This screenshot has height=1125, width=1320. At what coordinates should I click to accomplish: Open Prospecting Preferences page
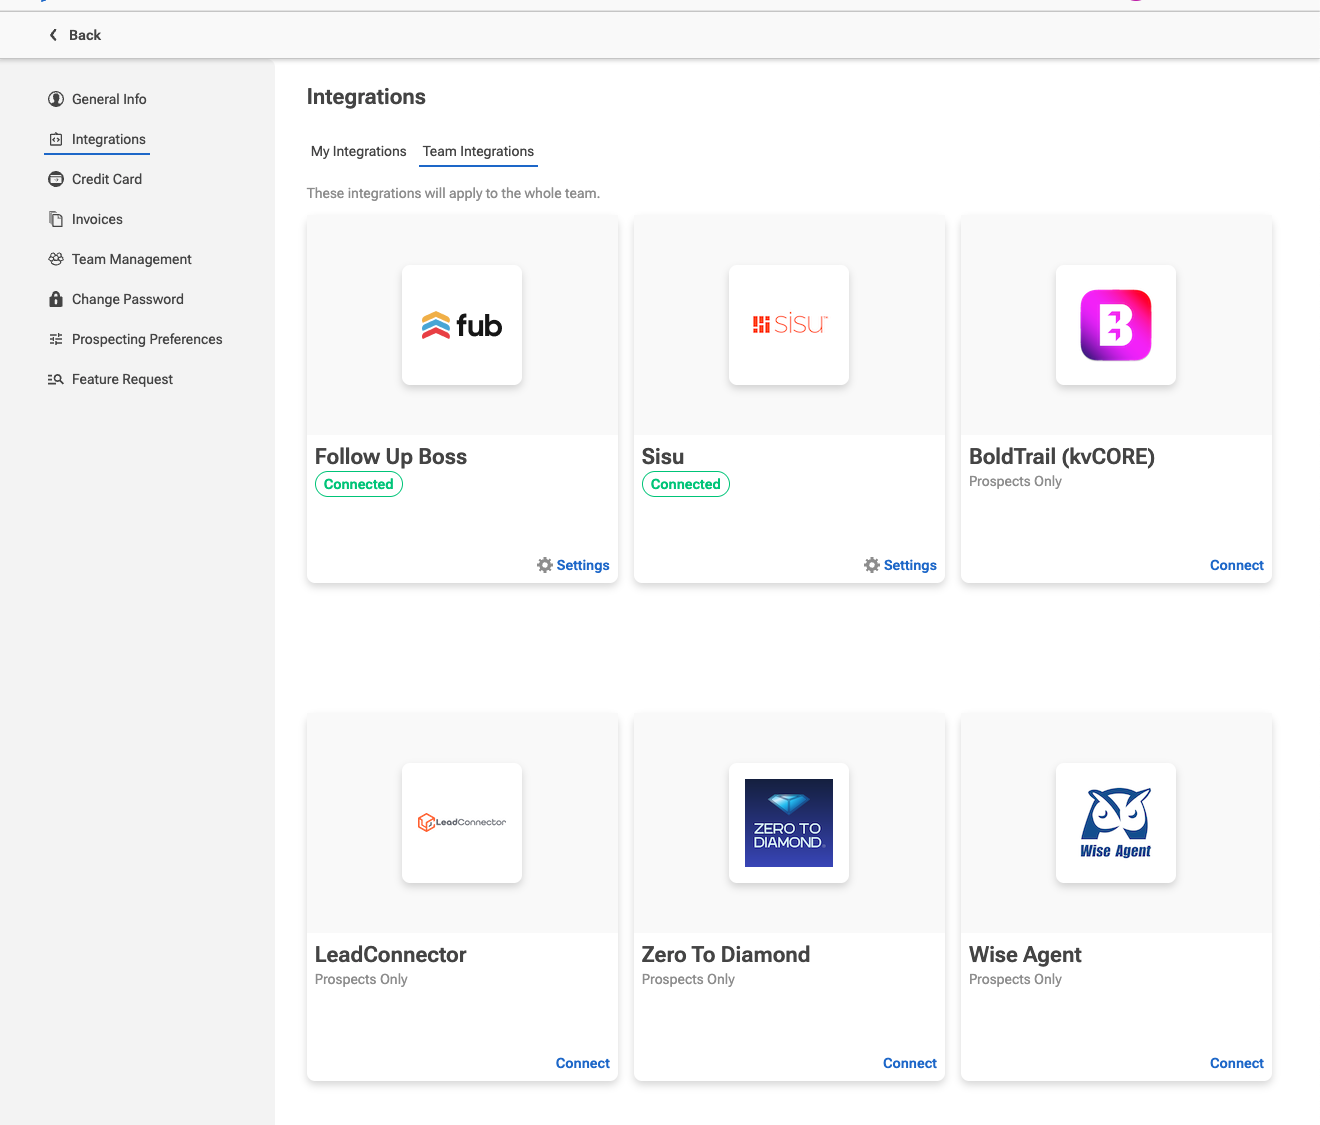click(147, 339)
